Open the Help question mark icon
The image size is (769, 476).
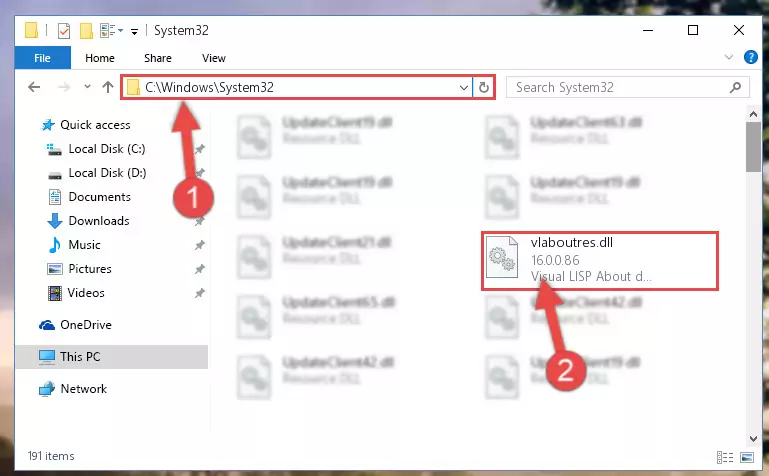pyautogui.click(x=750, y=57)
